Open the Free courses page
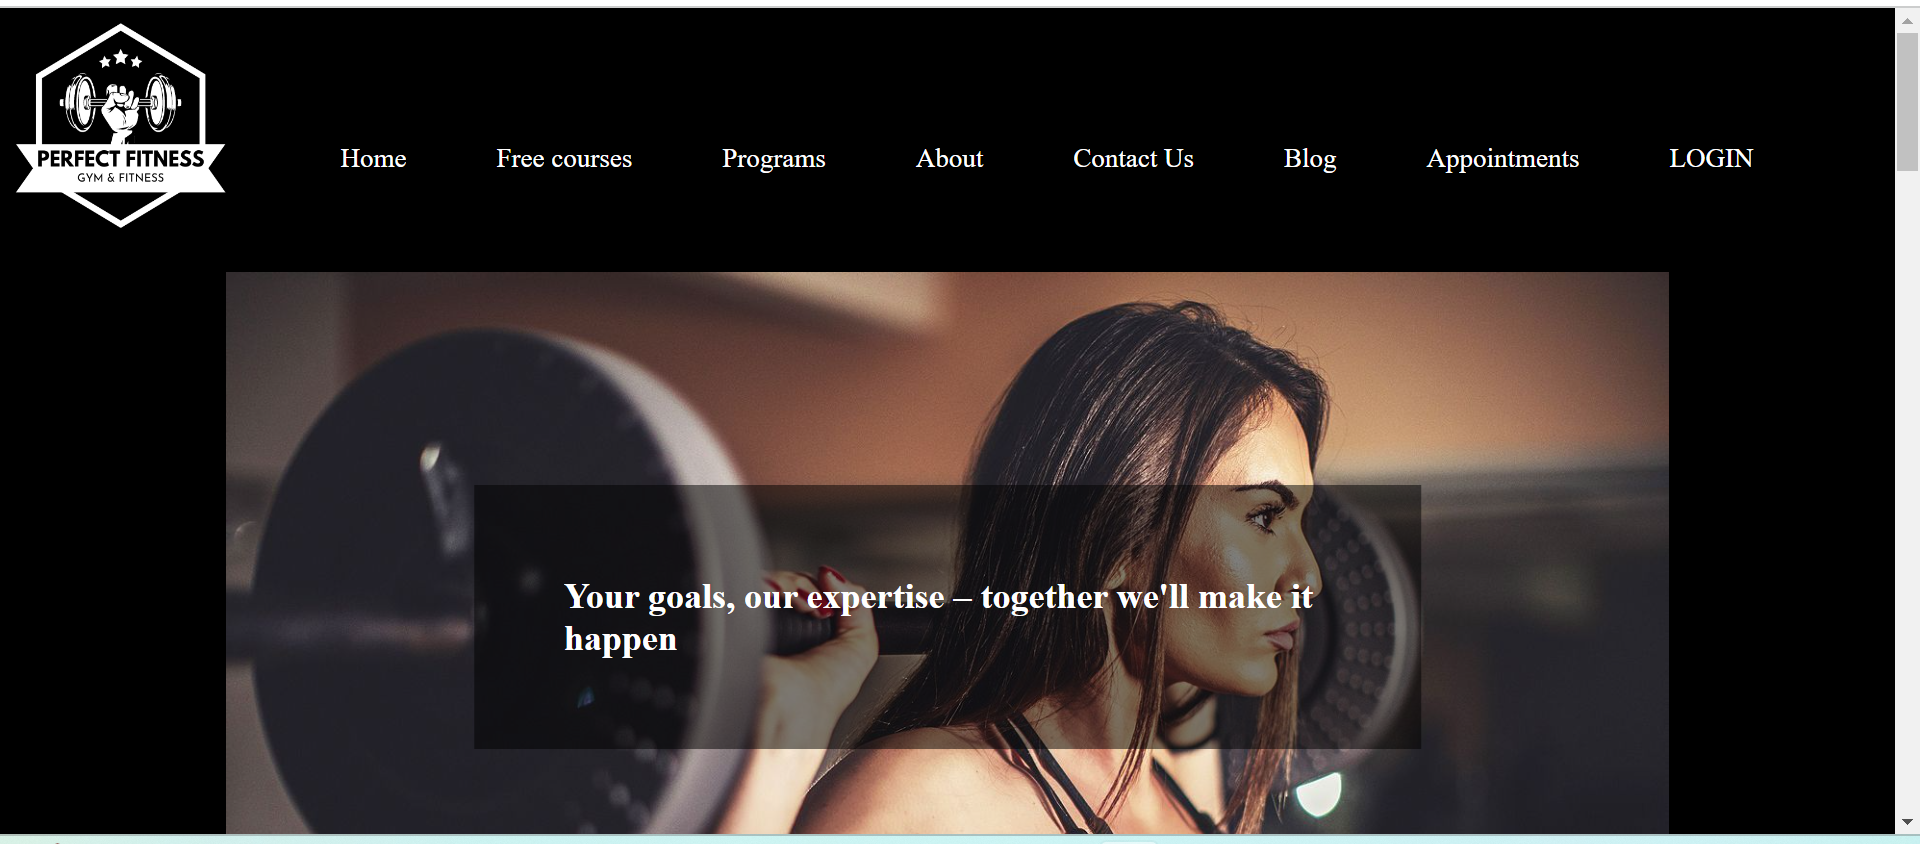This screenshot has height=844, width=1920. [564, 158]
